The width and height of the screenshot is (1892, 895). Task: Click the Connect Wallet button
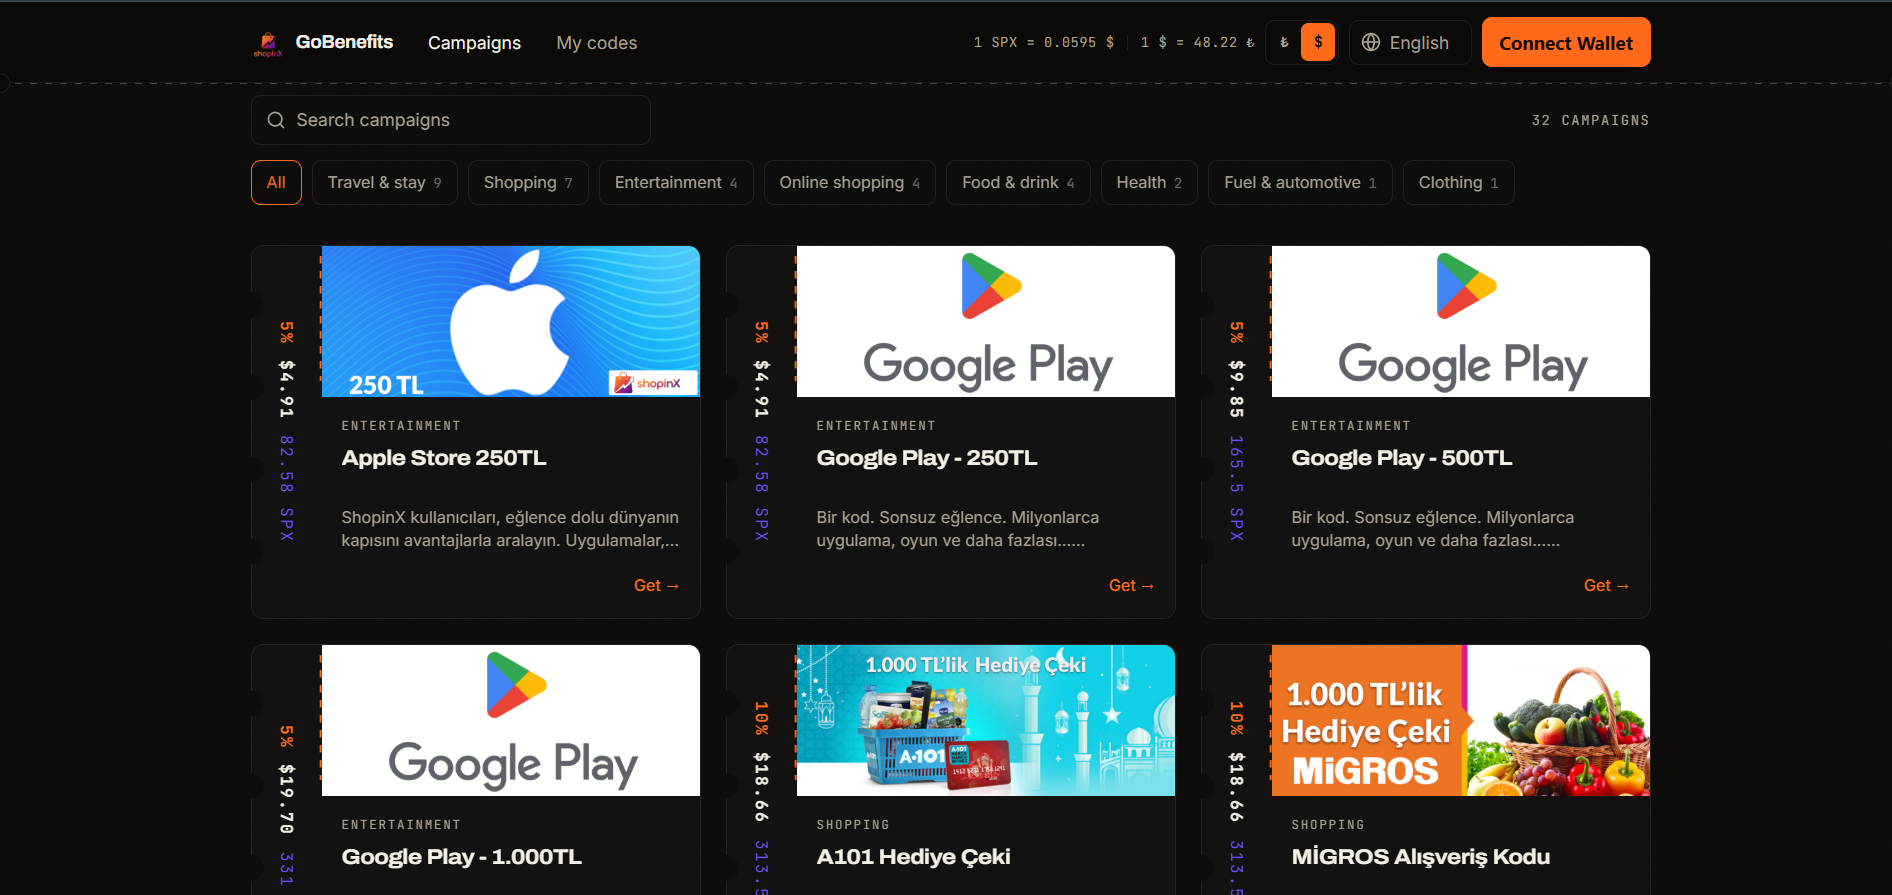pos(1566,43)
